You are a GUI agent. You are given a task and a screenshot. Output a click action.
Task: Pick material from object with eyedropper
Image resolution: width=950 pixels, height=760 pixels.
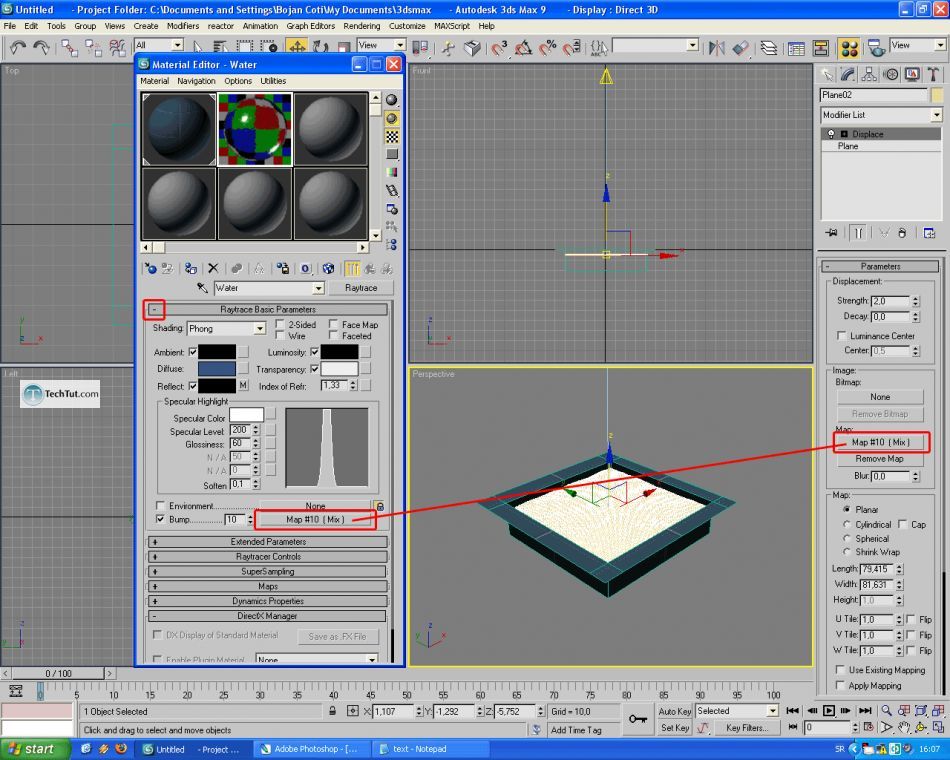[201, 288]
